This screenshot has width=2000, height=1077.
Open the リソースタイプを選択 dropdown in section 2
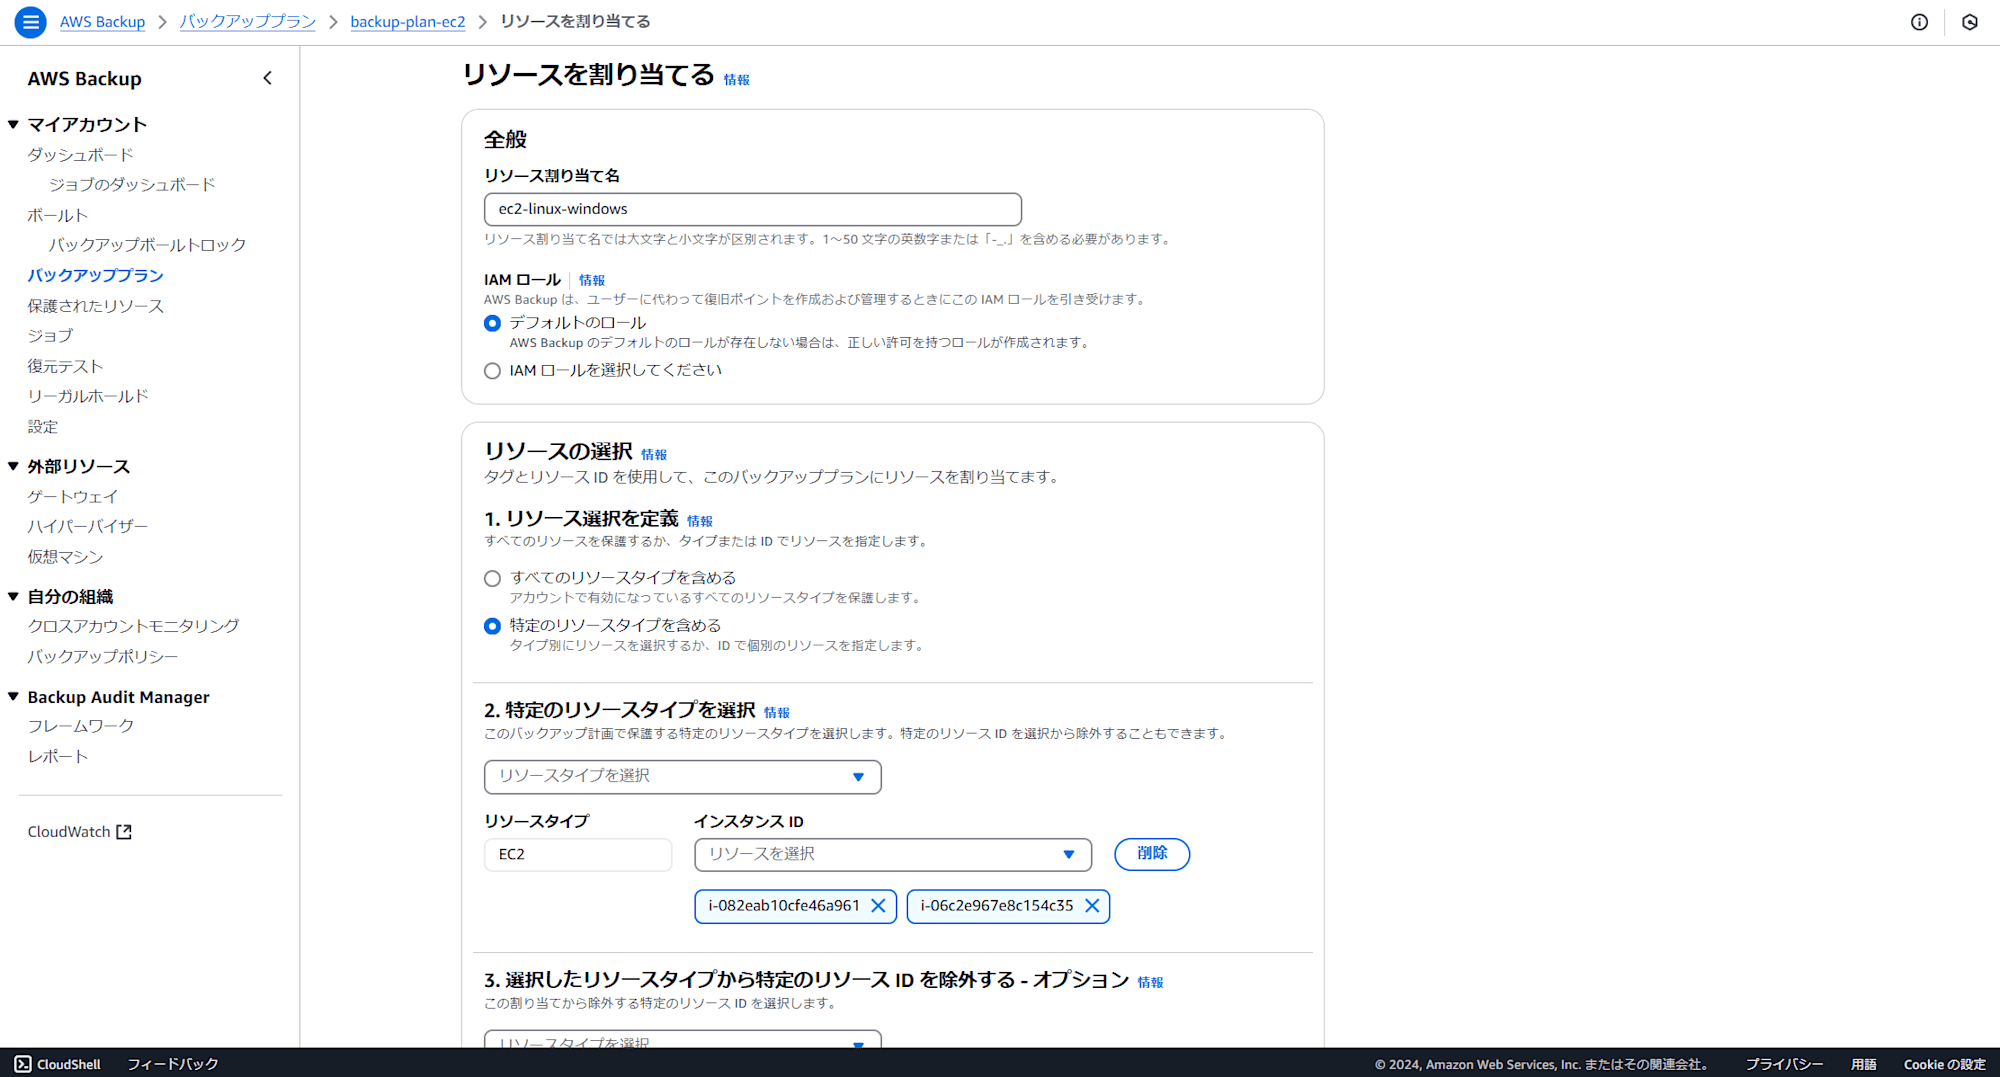click(682, 777)
